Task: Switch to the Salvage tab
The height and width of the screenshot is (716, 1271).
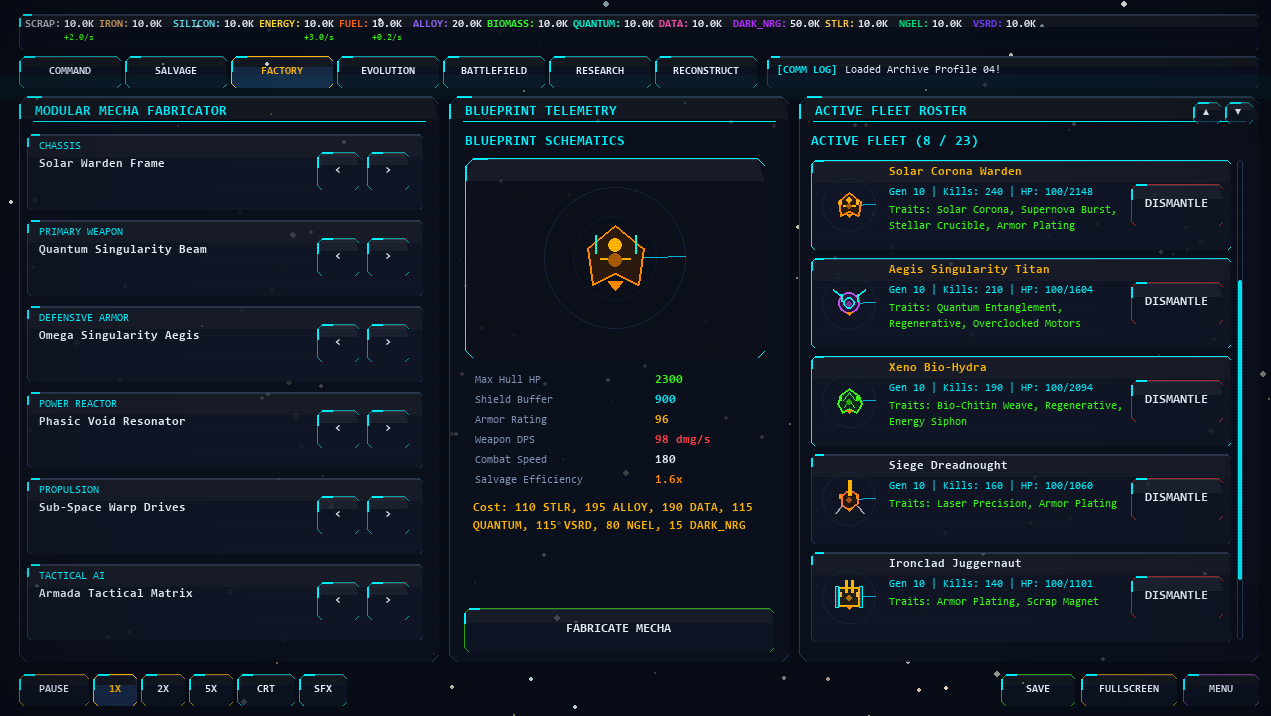Action: [176, 71]
